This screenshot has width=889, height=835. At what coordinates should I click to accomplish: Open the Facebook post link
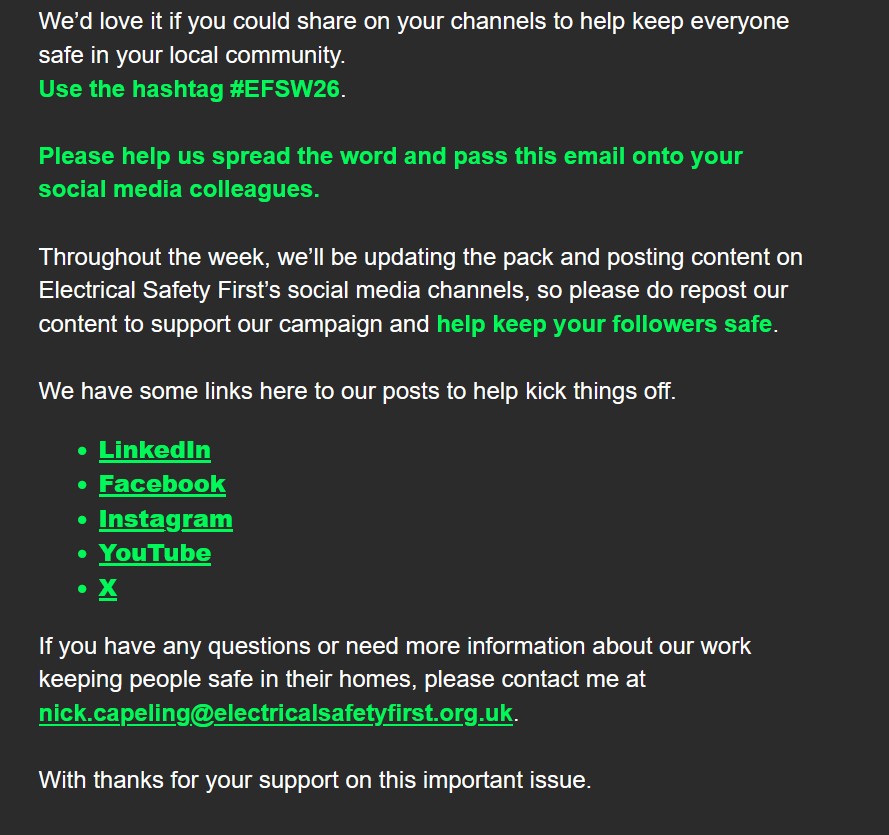tap(162, 484)
